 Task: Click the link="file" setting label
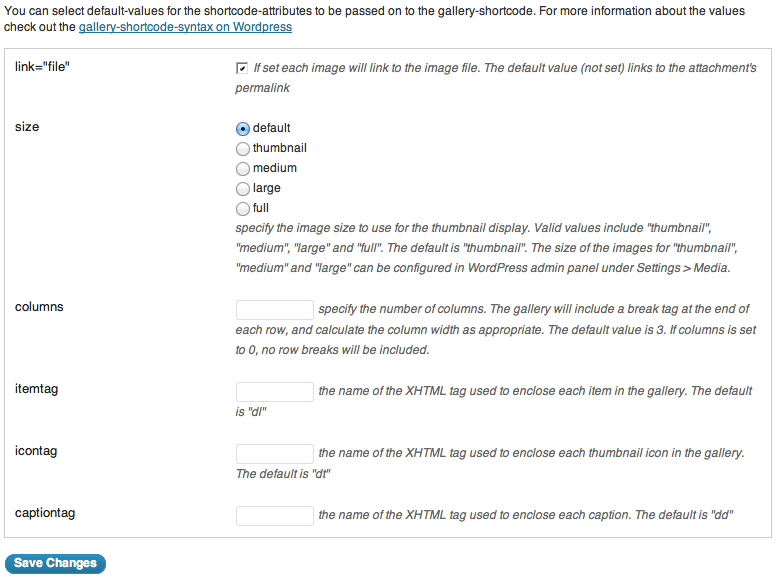coord(42,66)
